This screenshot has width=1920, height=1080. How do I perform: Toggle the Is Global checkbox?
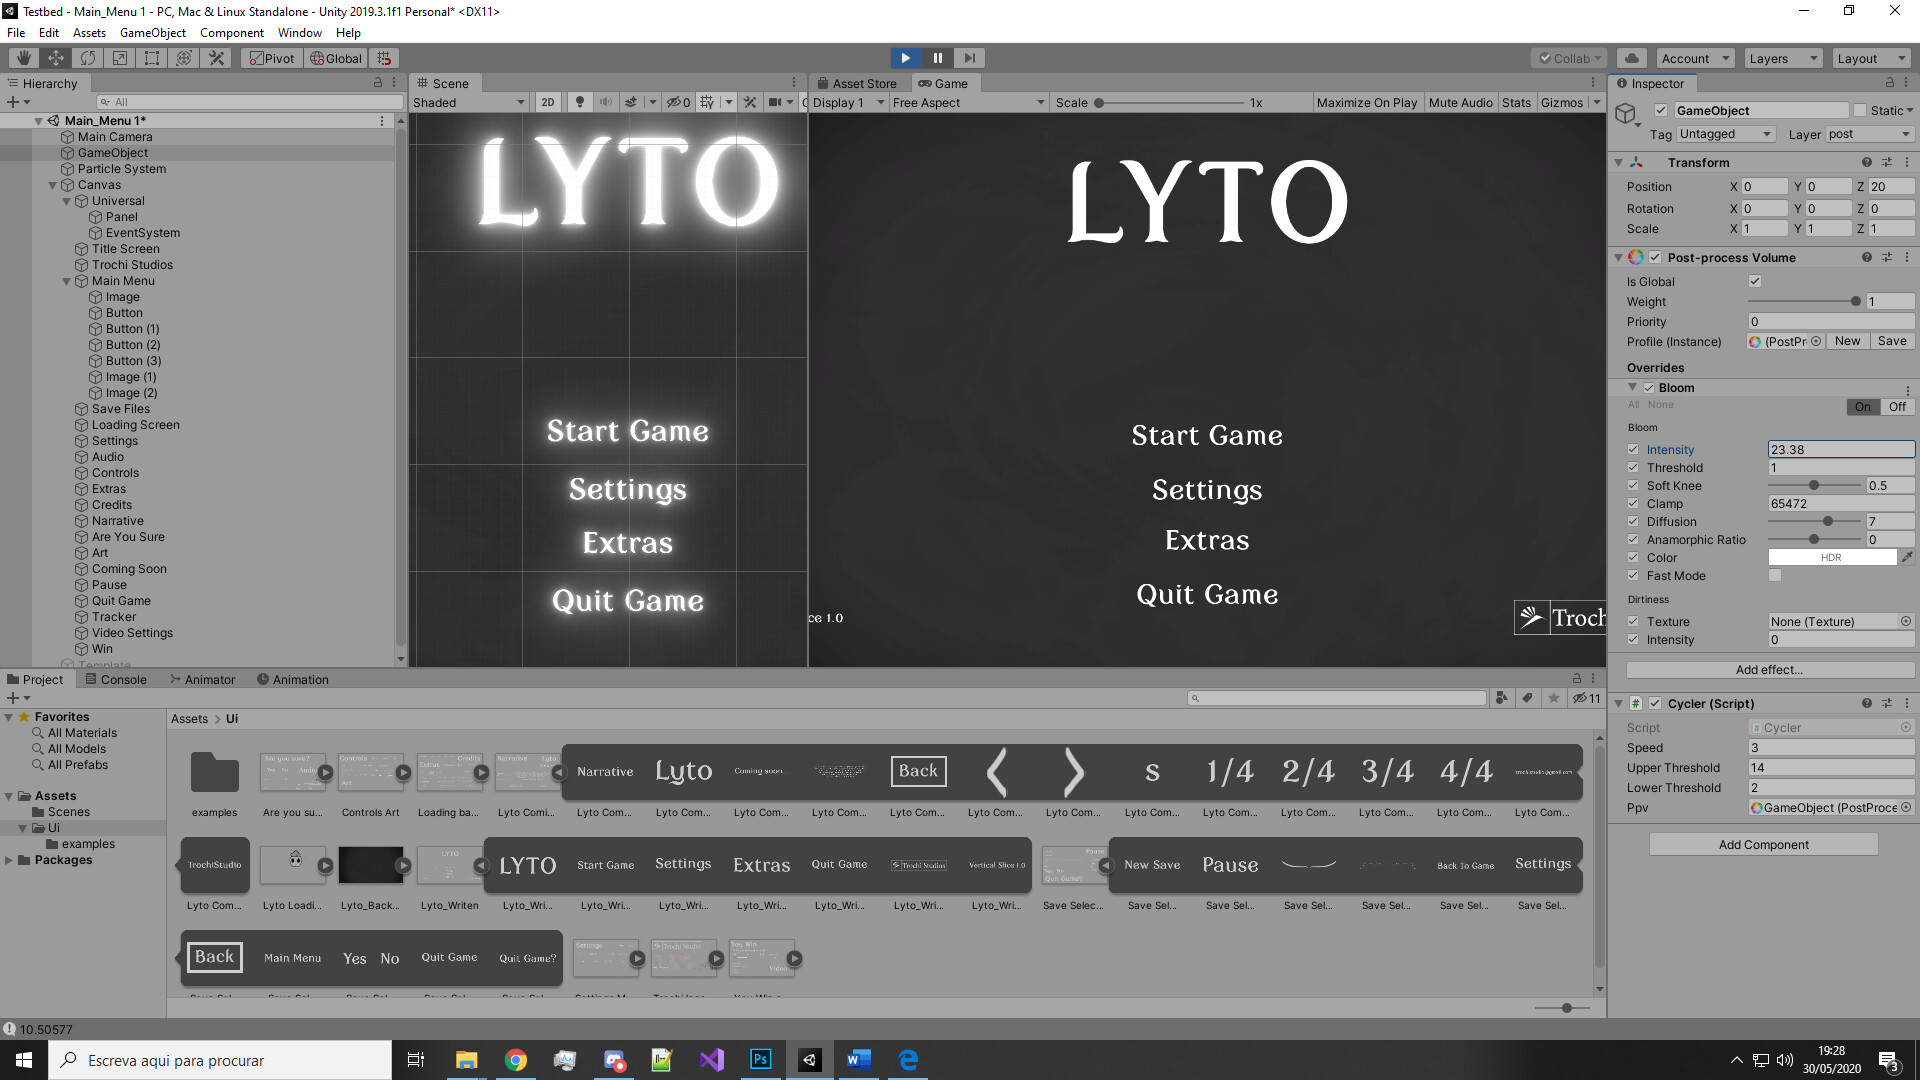click(1754, 282)
